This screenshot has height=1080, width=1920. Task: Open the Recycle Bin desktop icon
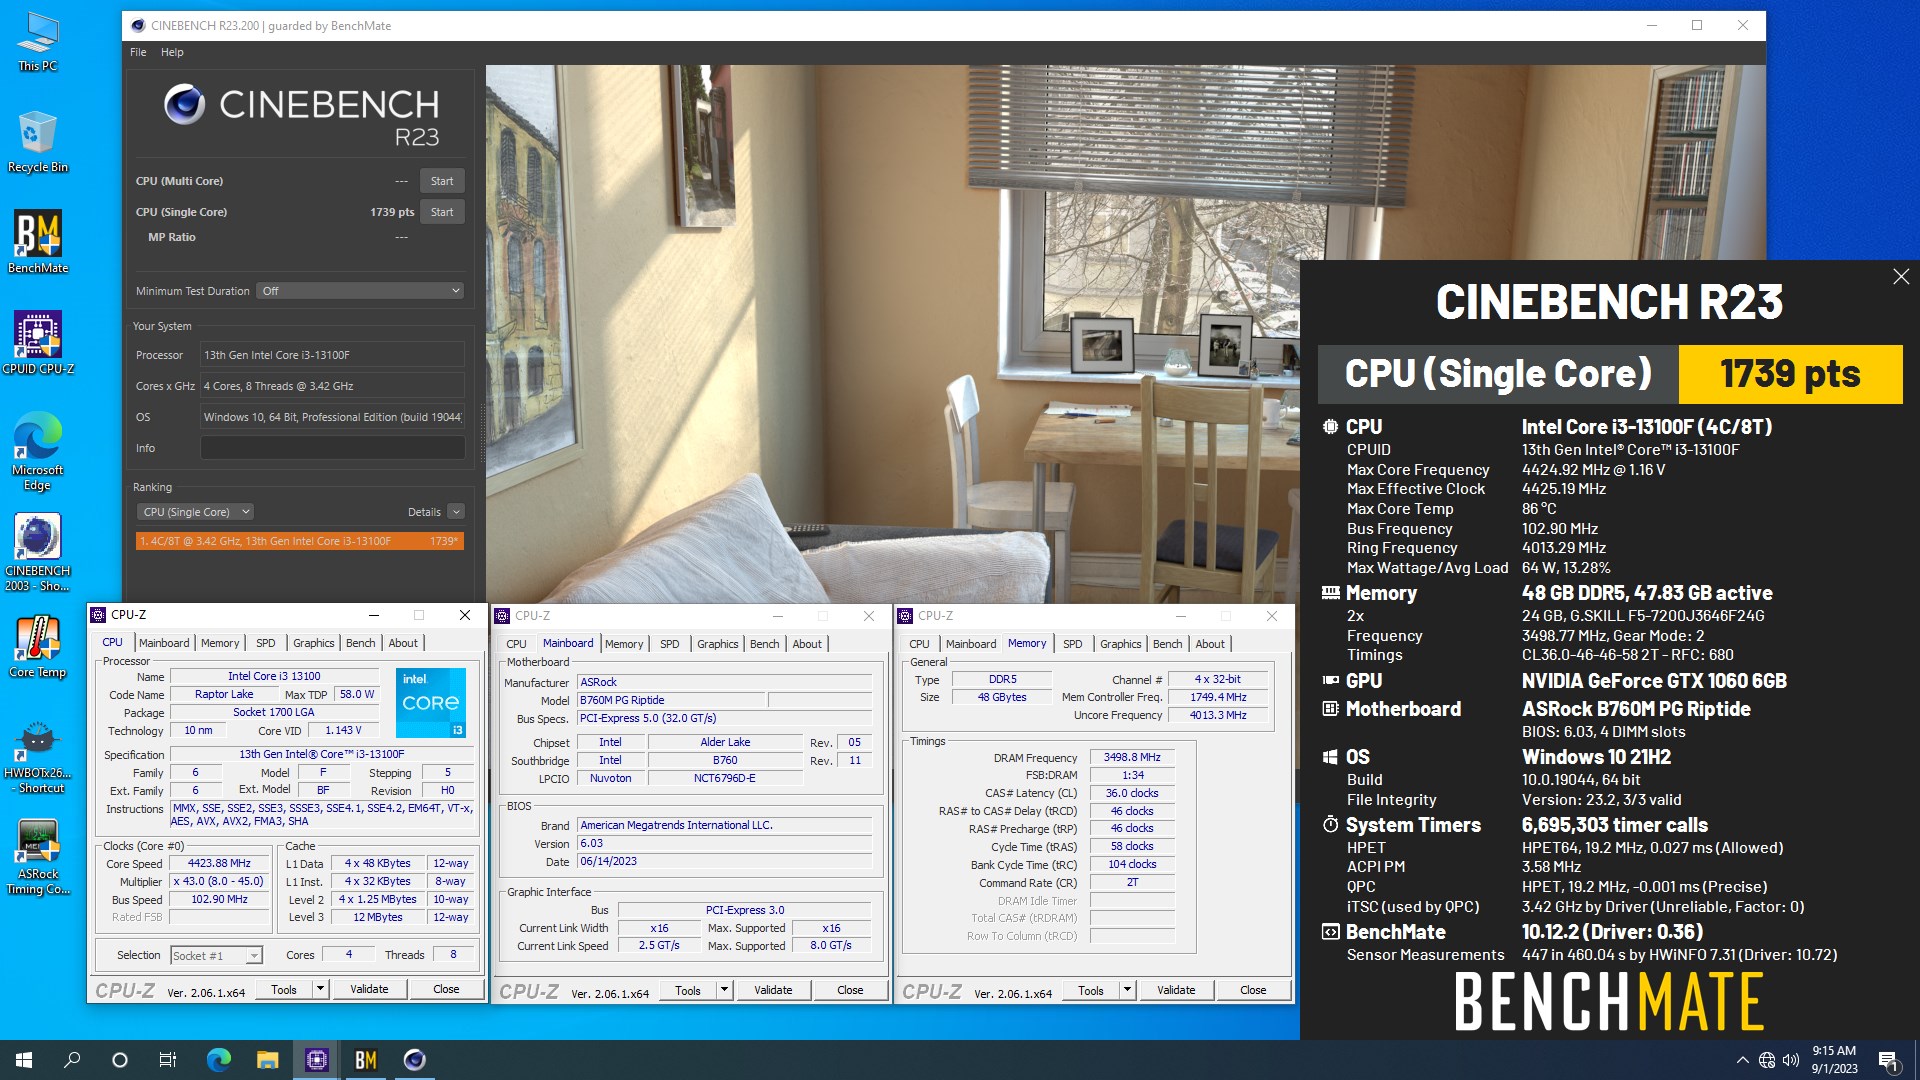38,142
